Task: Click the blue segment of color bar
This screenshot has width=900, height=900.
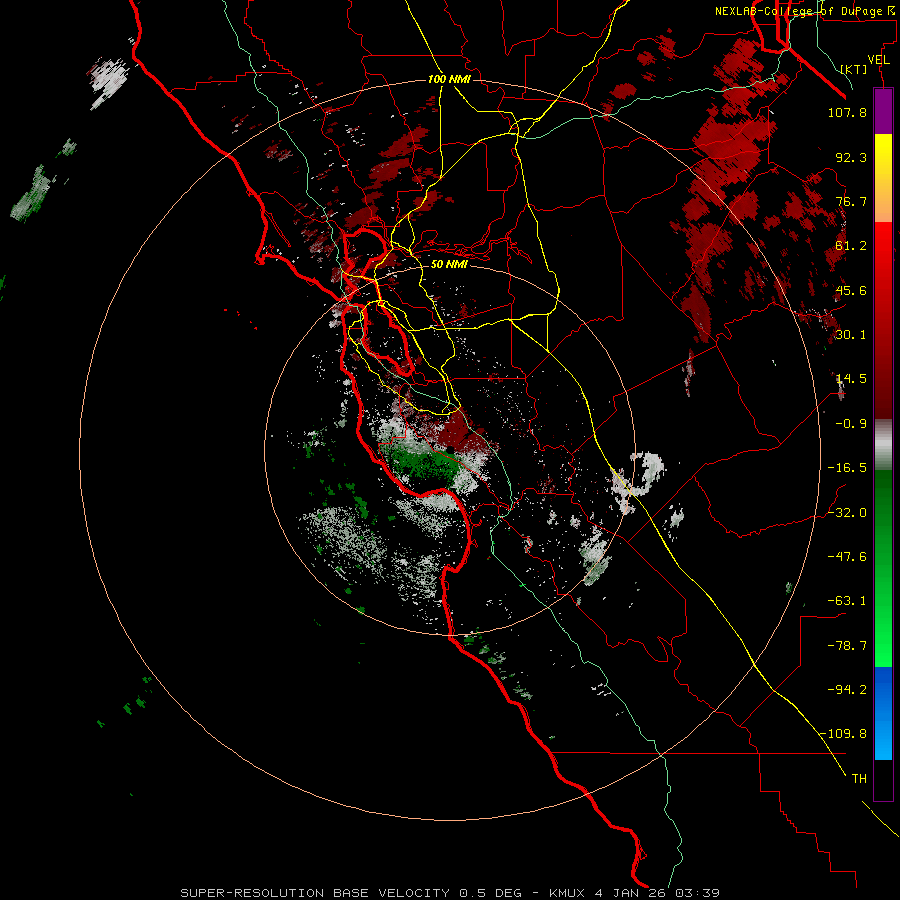Action: tap(883, 713)
